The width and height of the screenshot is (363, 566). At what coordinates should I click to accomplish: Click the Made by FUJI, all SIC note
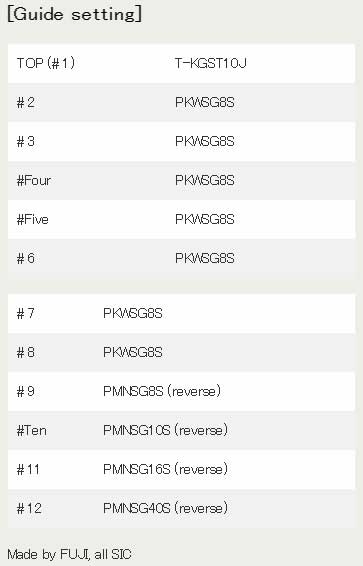(69, 554)
